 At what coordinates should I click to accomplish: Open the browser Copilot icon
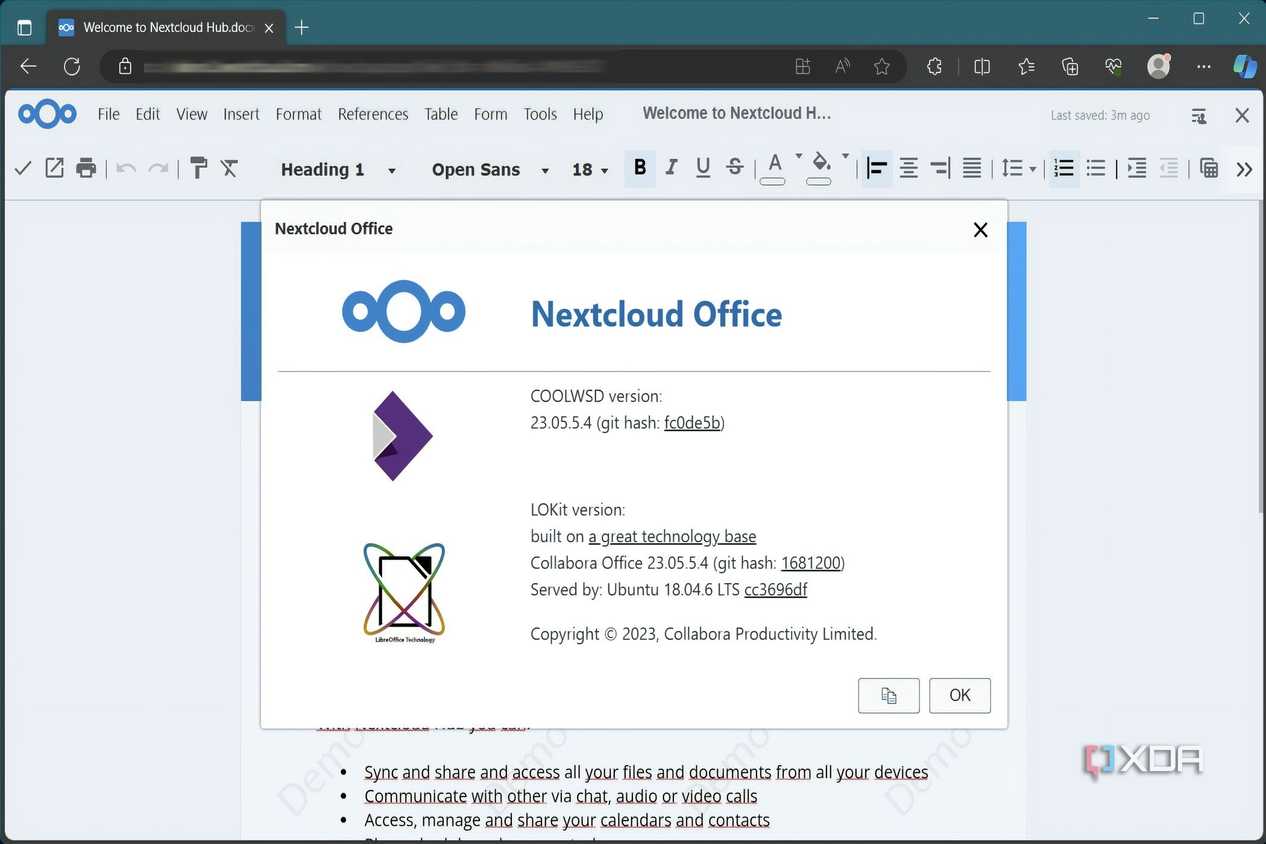coord(1245,66)
